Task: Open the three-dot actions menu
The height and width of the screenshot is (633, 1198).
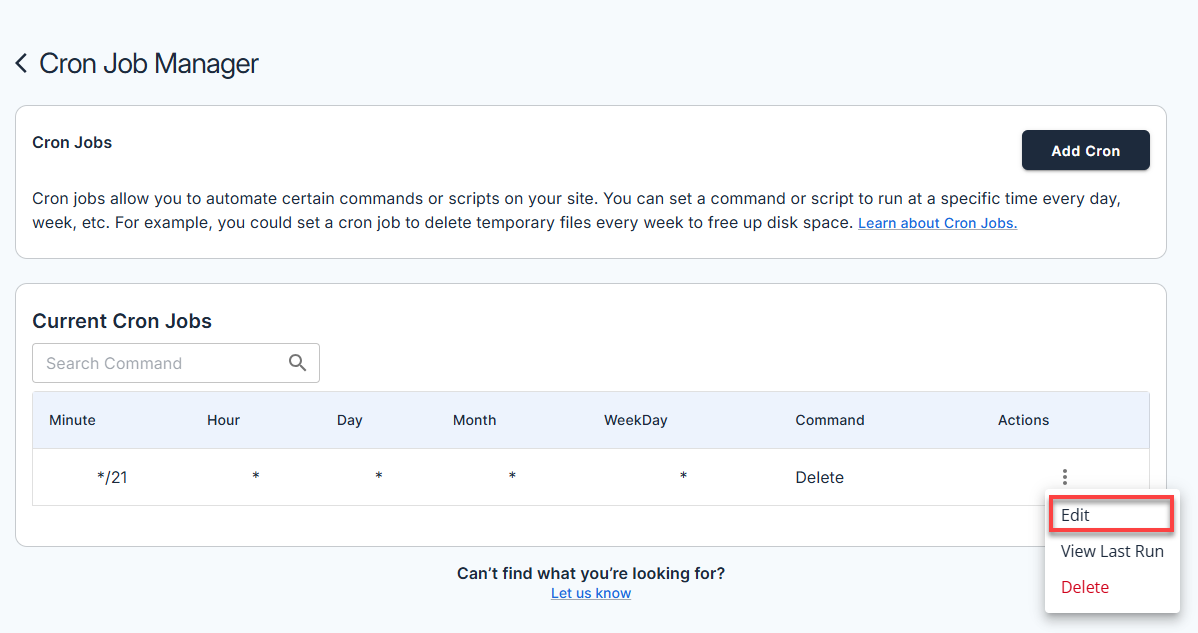Action: click(x=1065, y=477)
